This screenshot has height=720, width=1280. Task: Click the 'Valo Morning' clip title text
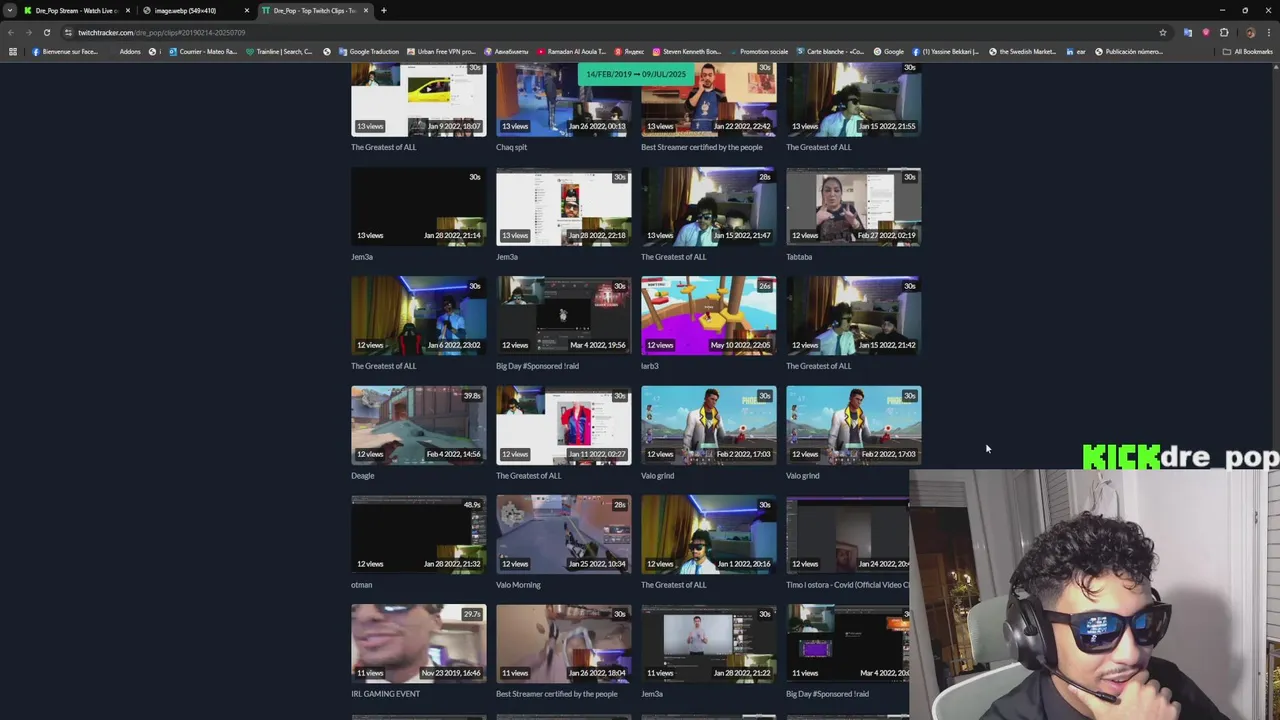pyautogui.click(x=518, y=585)
